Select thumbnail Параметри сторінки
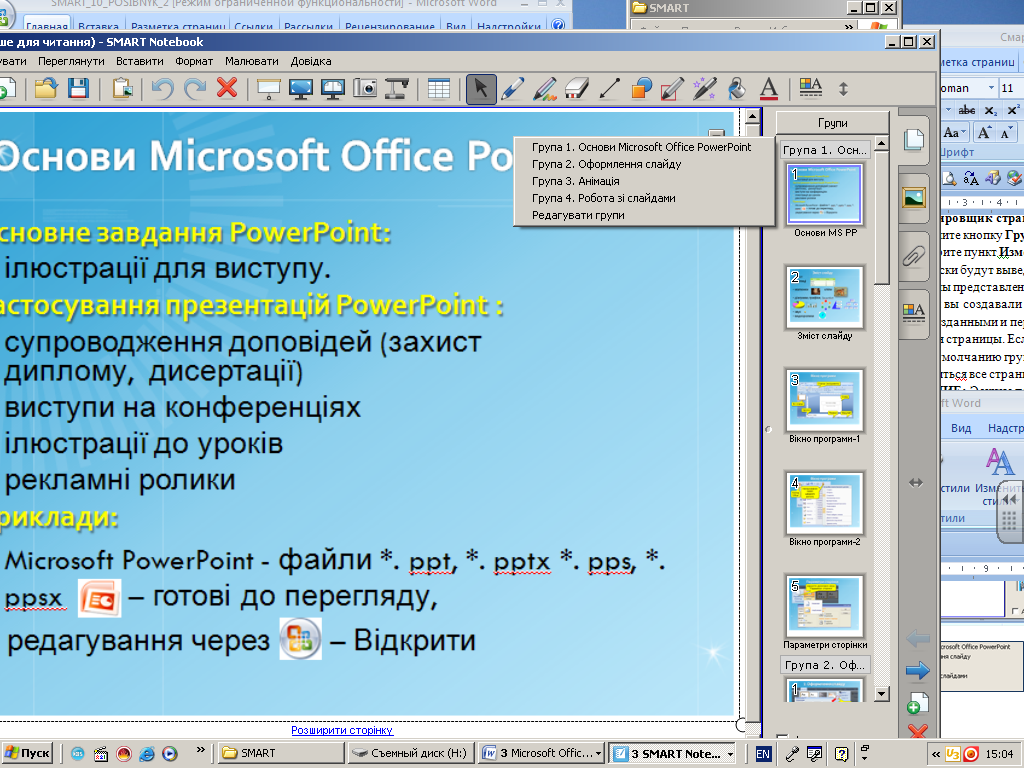The image size is (1024, 768). pyautogui.click(x=825, y=606)
